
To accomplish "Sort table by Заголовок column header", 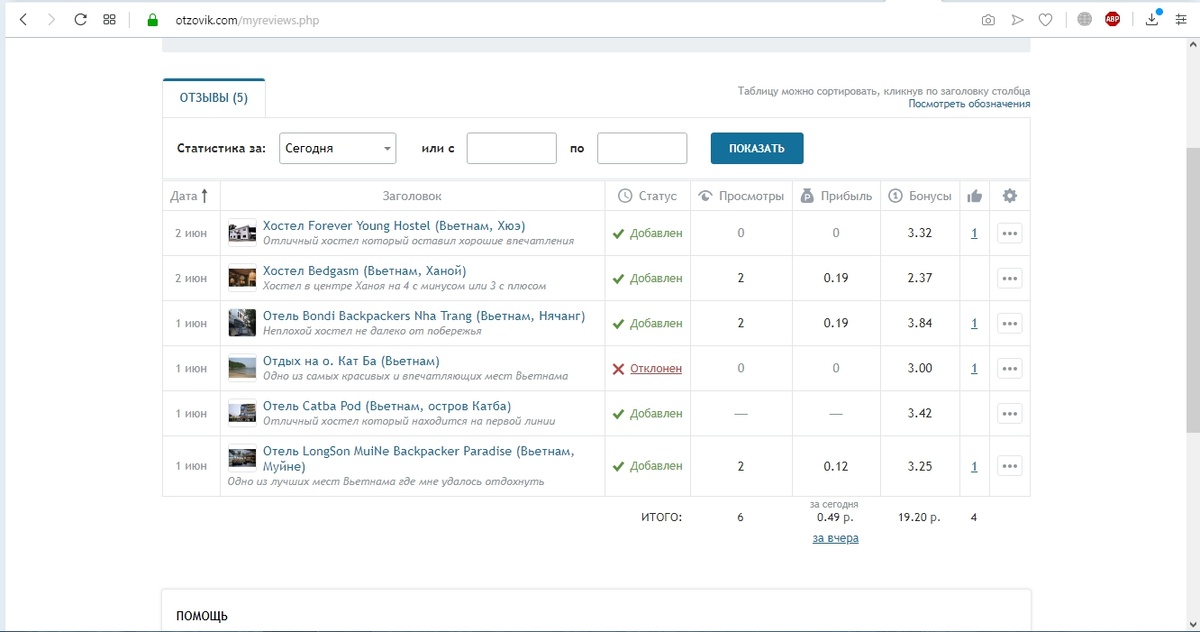I will coord(412,196).
